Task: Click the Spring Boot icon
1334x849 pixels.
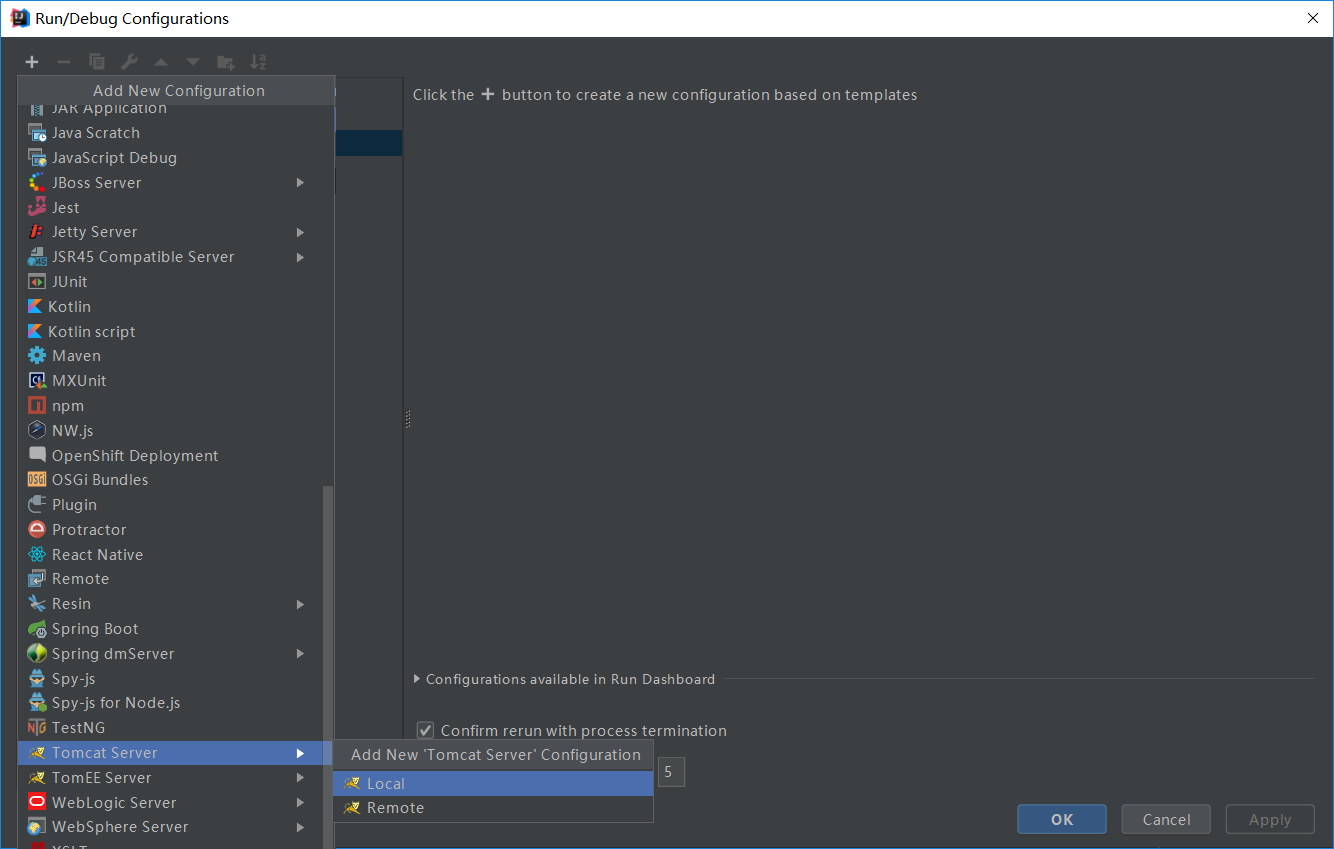Action: [37, 629]
